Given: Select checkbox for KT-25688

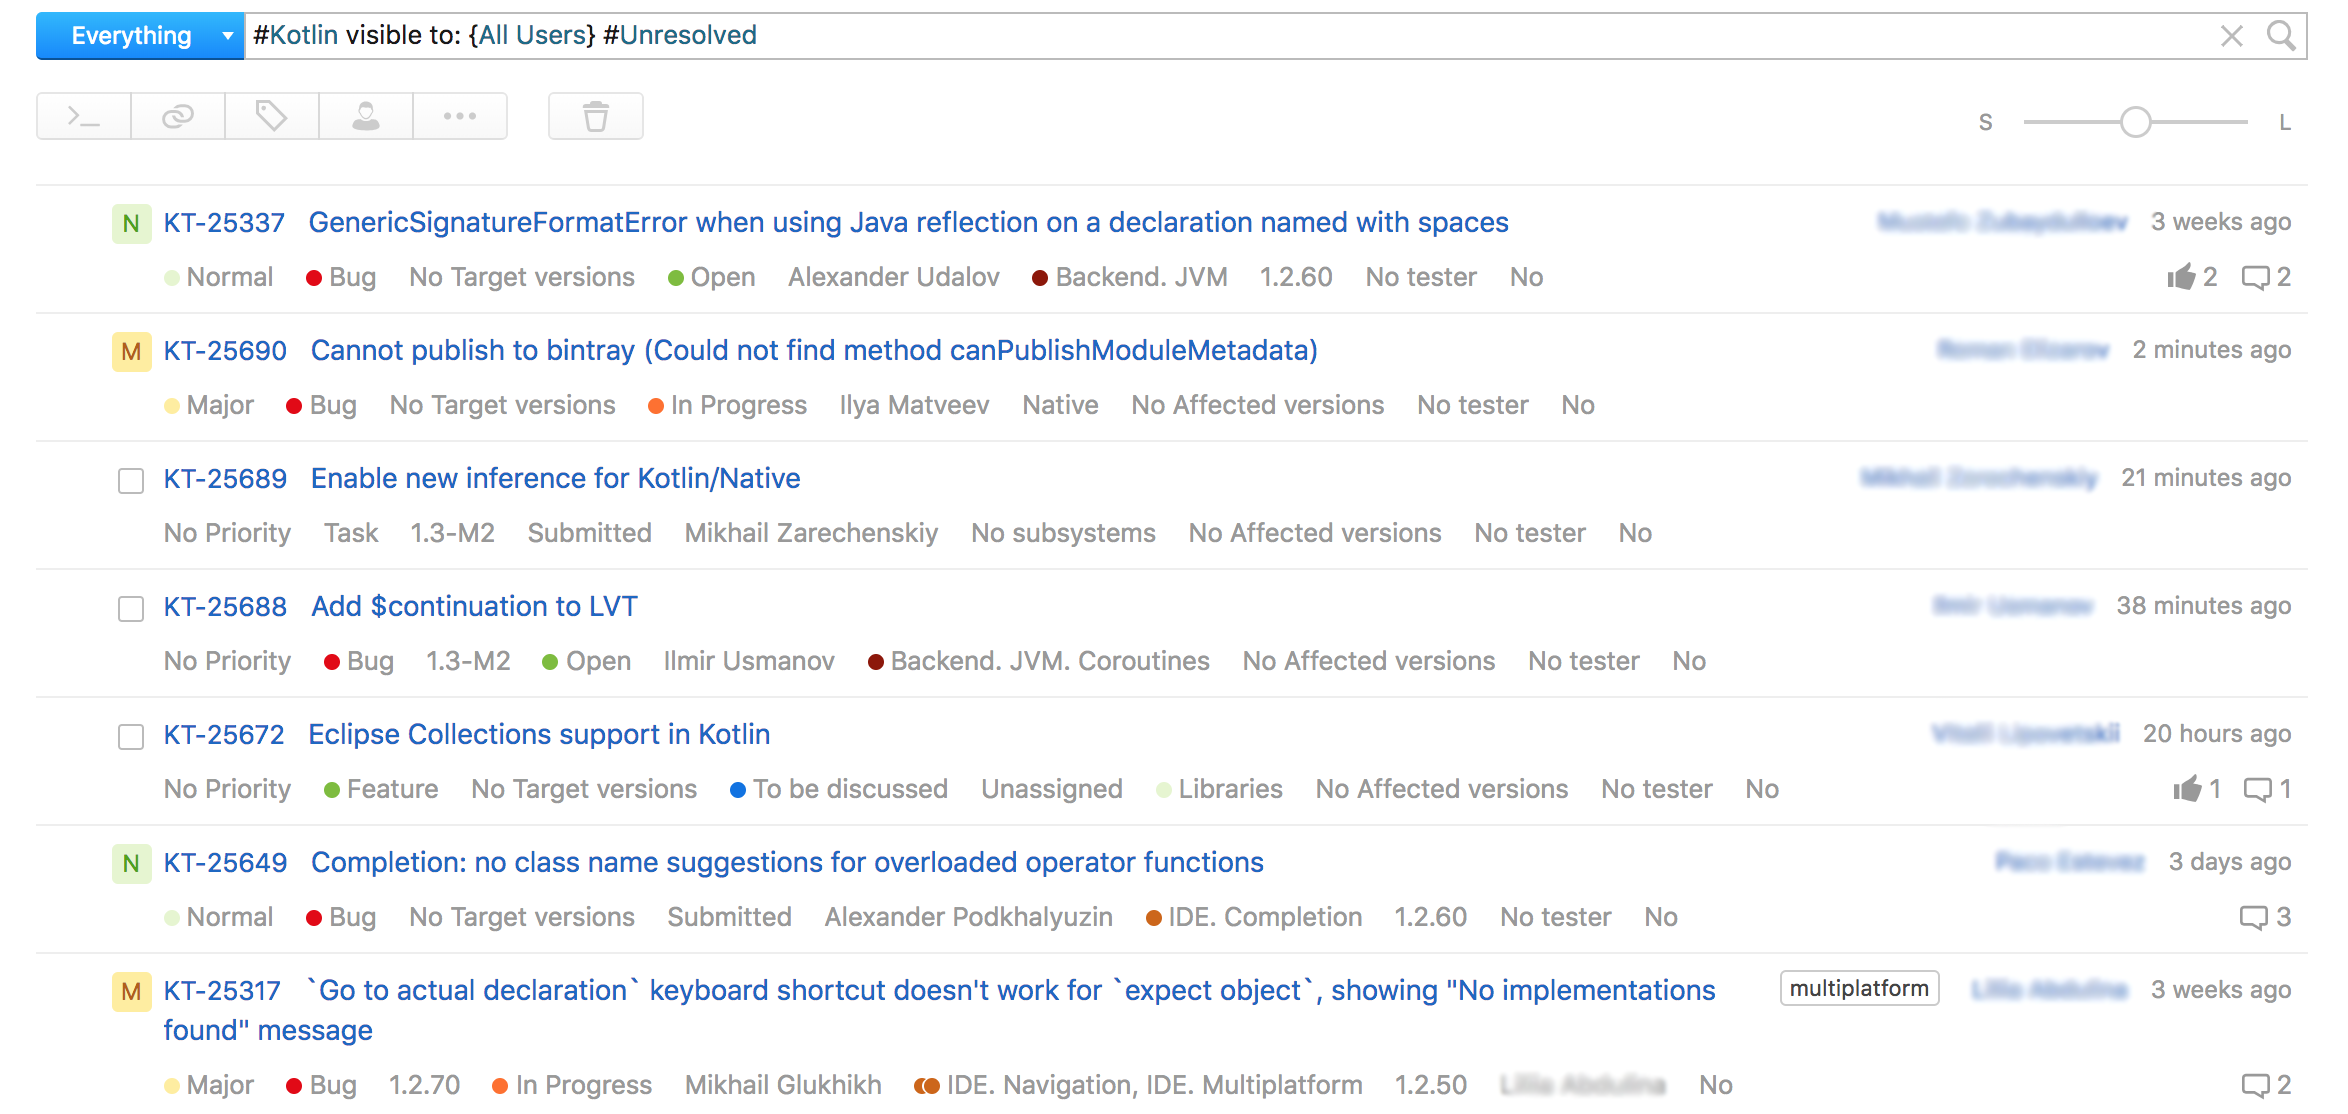Looking at the screenshot, I should [x=131, y=609].
